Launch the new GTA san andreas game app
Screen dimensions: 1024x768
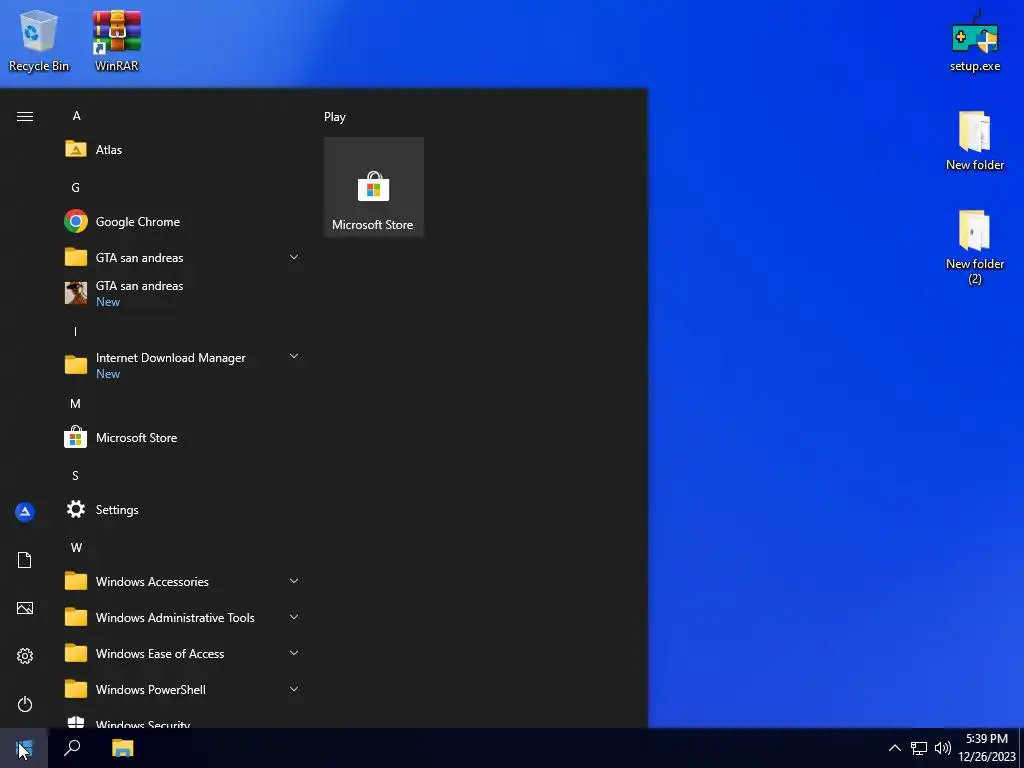[183, 293]
